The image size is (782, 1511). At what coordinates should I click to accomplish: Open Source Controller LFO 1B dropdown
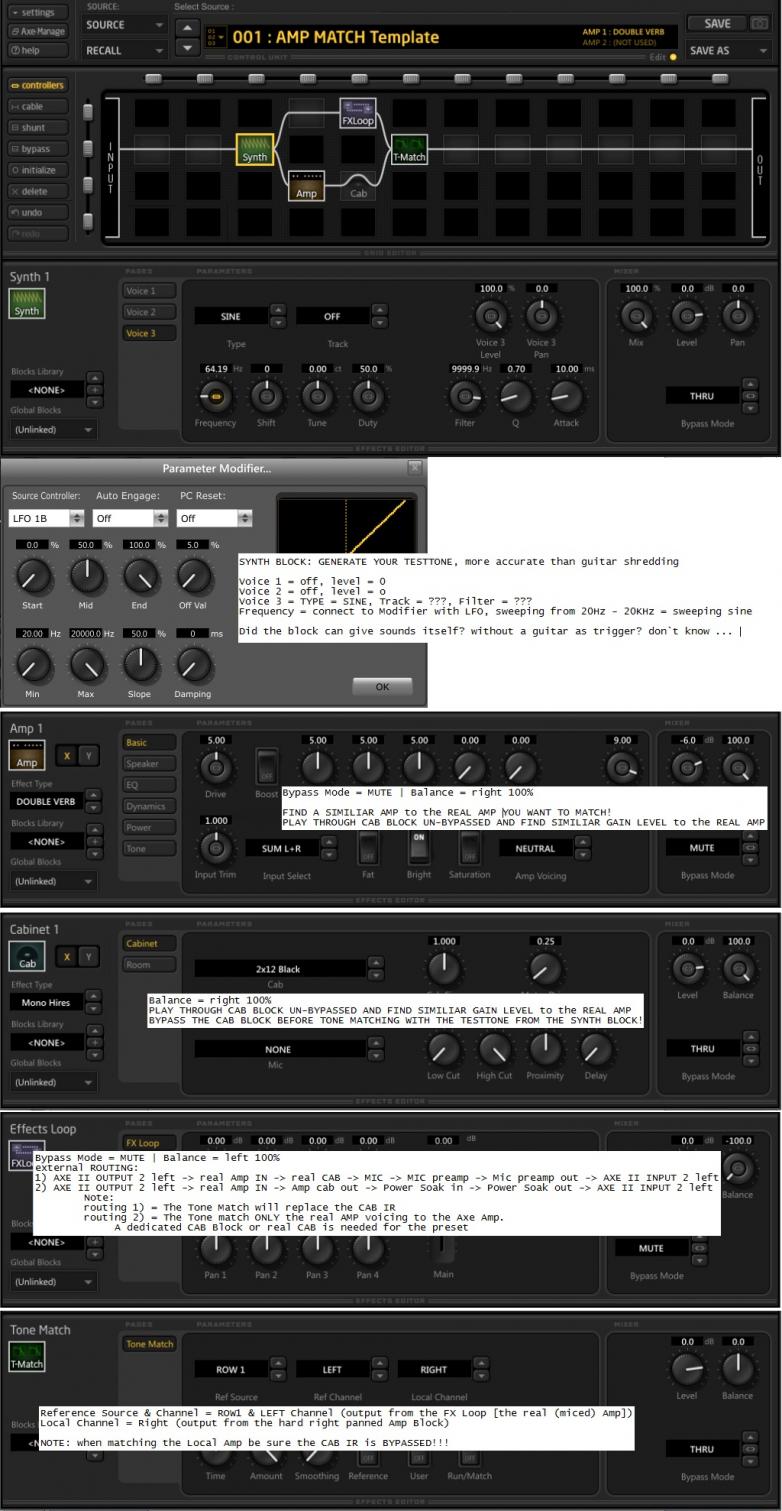(x=47, y=518)
